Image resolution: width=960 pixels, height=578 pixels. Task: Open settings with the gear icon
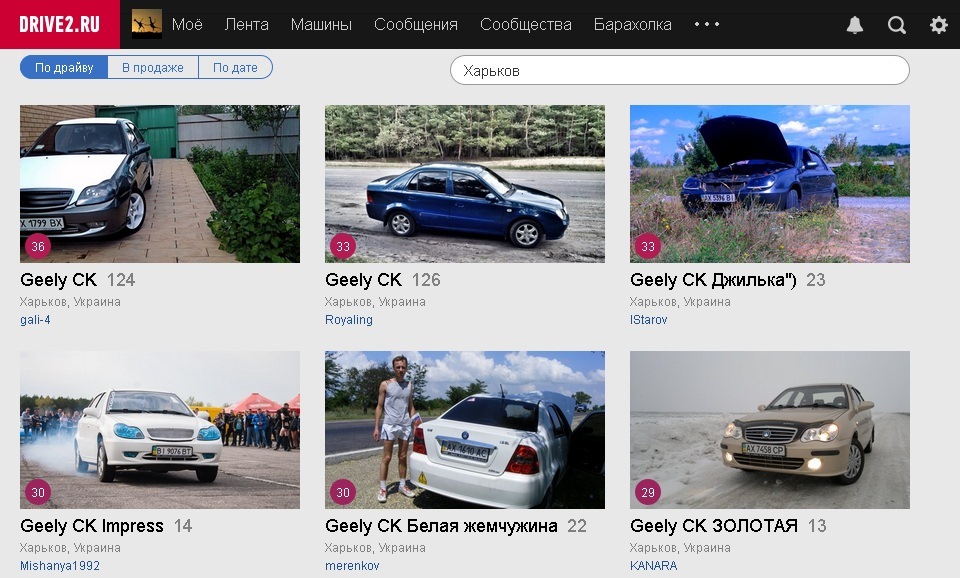pyautogui.click(x=939, y=24)
